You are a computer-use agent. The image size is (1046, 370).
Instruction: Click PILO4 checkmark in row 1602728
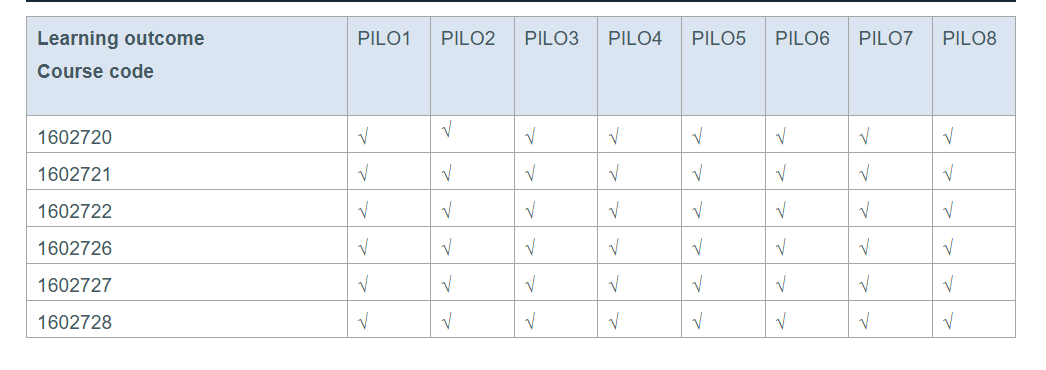click(x=614, y=322)
